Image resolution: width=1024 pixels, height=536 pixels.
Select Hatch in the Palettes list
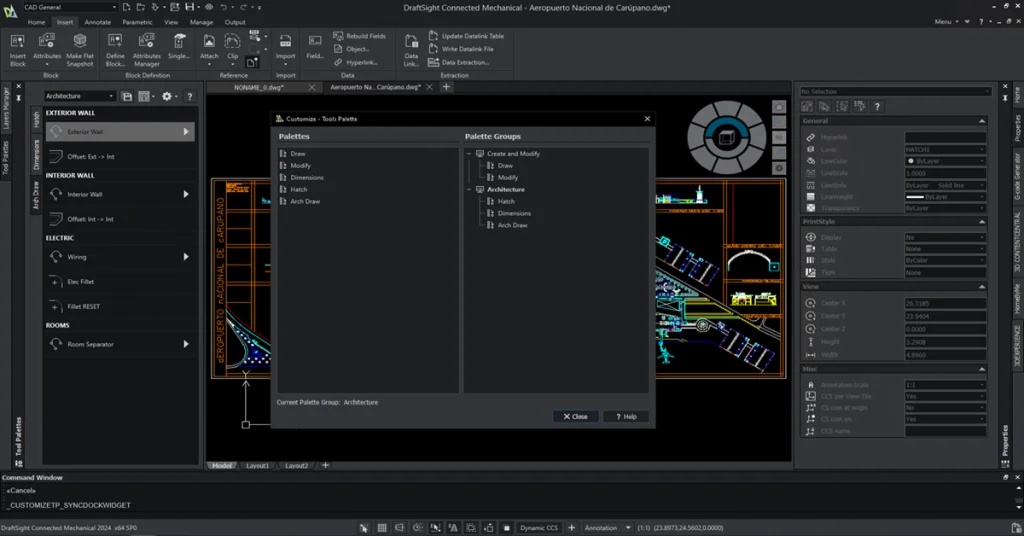[299, 189]
